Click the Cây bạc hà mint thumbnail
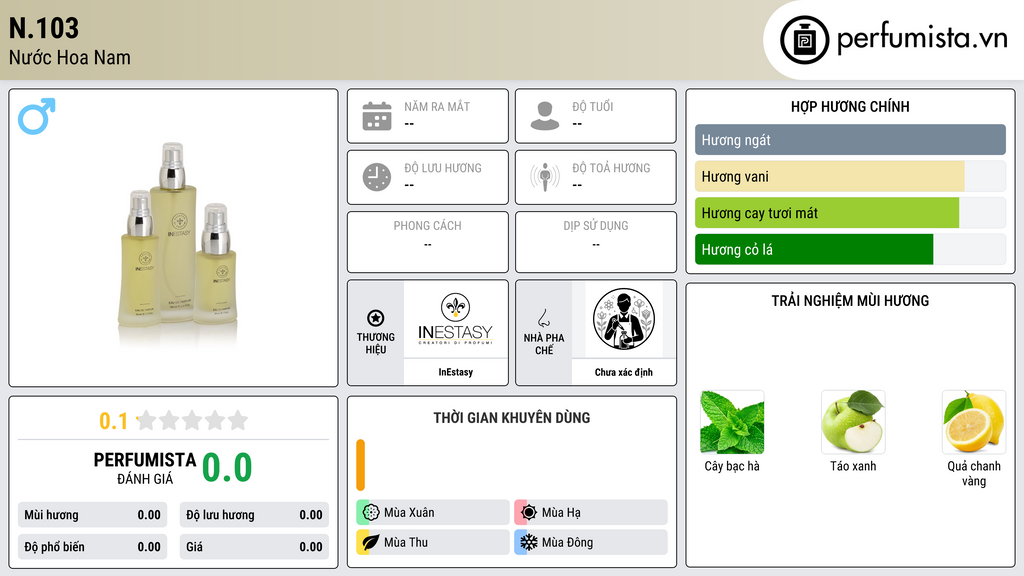The height and width of the screenshot is (576, 1024). click(732, 422)
